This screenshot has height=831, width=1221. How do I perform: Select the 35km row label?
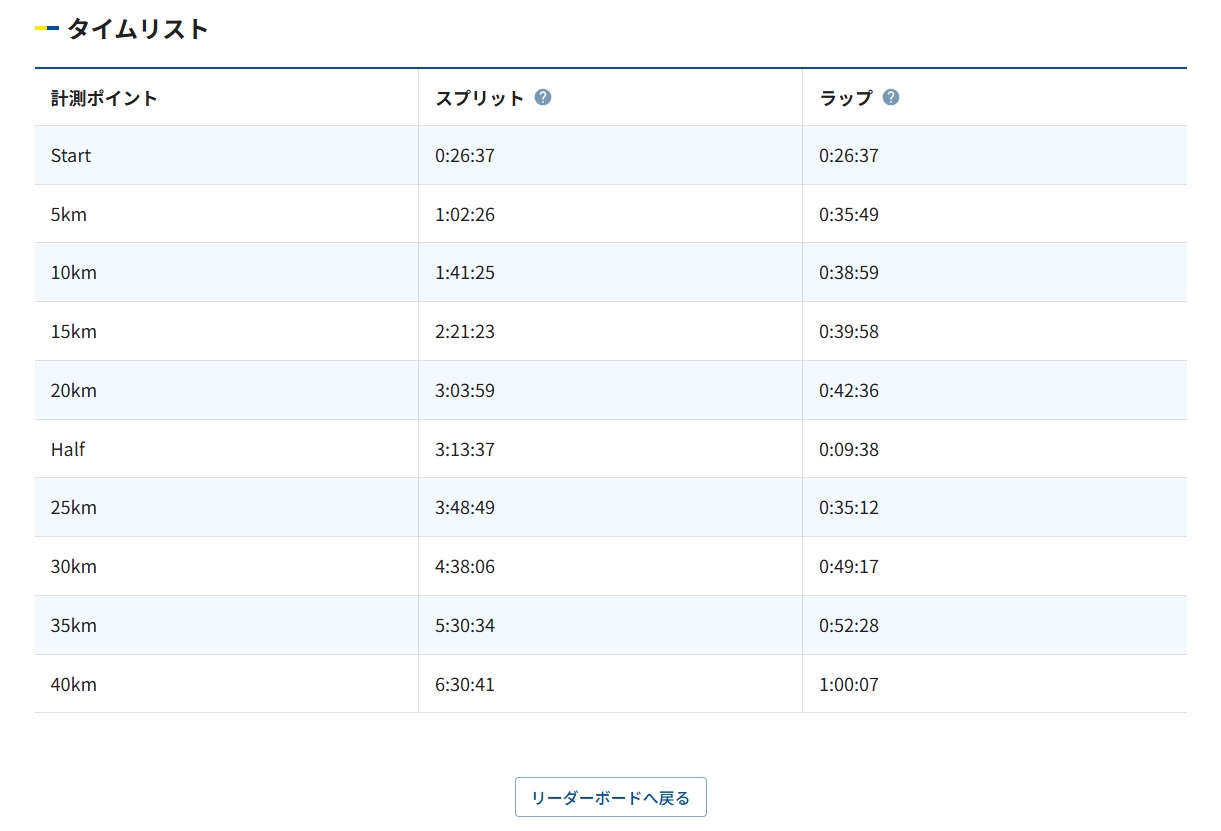[74, 626]
